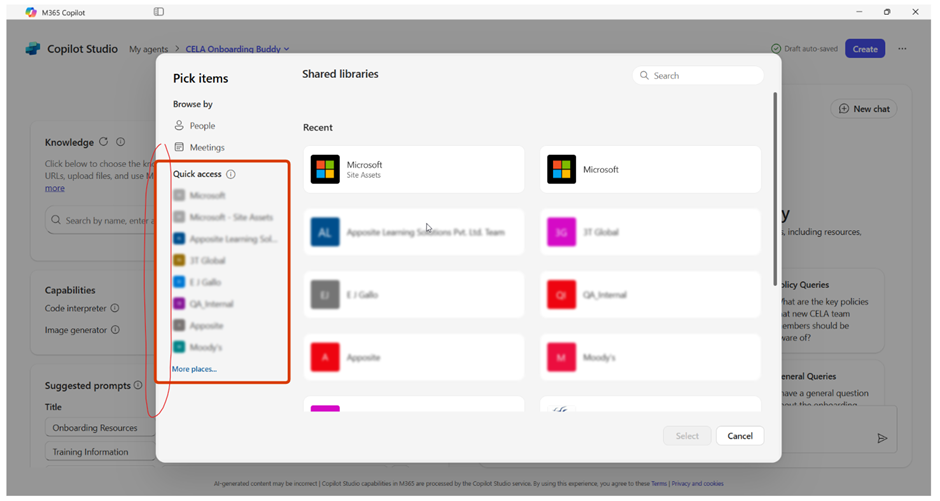The width and height of the screenshot is (940, 501).
Task: Click the Search field in Pick items dialog
Action: click(x=698, y=76)
